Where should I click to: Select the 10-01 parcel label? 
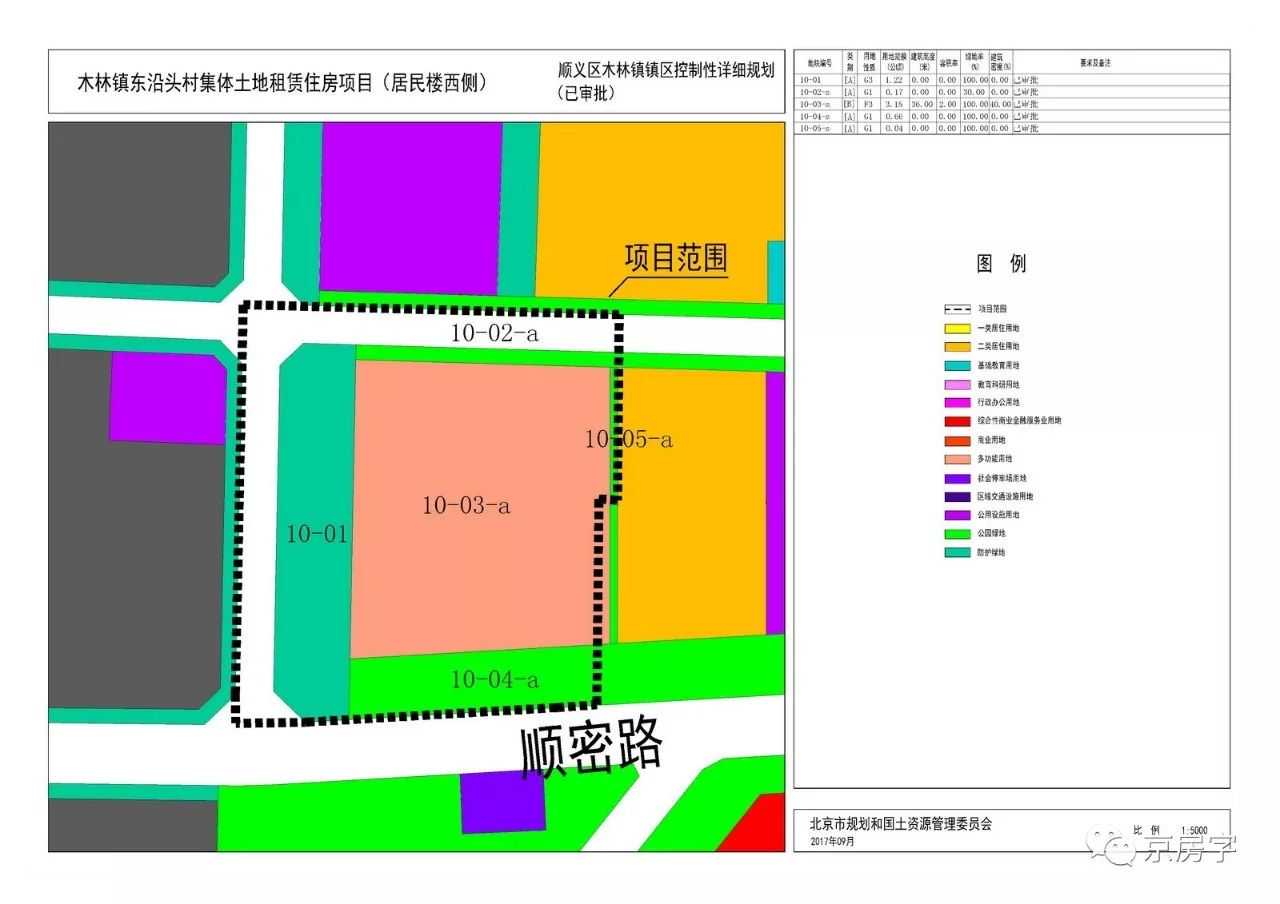316,535
